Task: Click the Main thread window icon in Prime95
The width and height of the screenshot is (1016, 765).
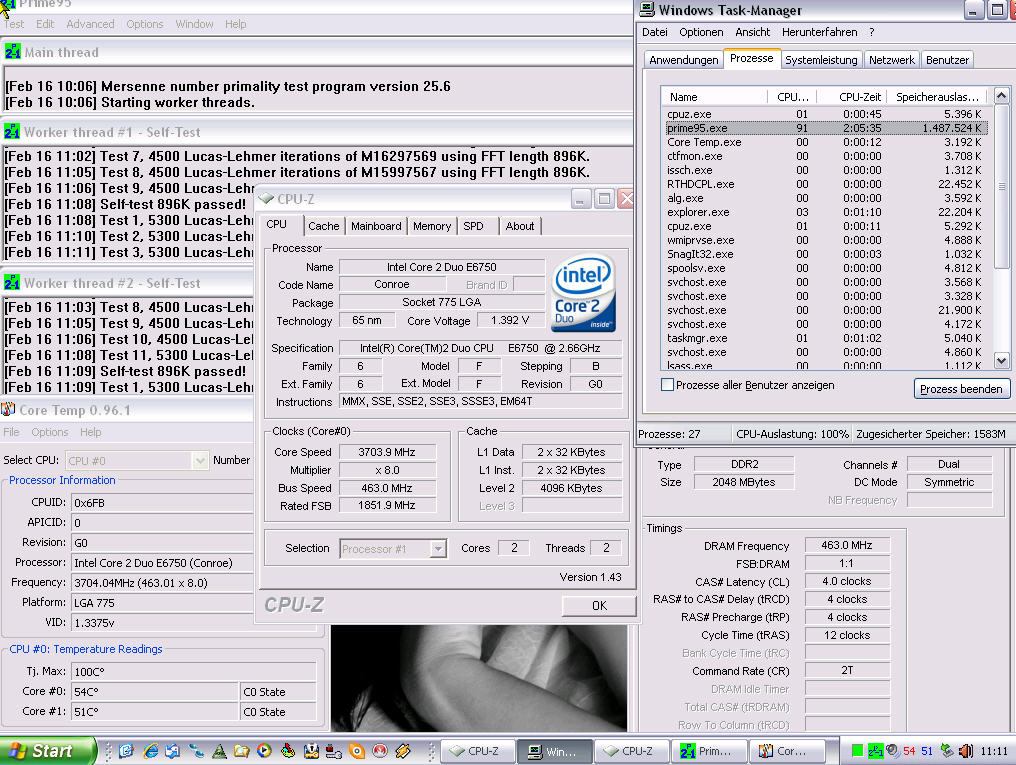Action: [12, 52]
